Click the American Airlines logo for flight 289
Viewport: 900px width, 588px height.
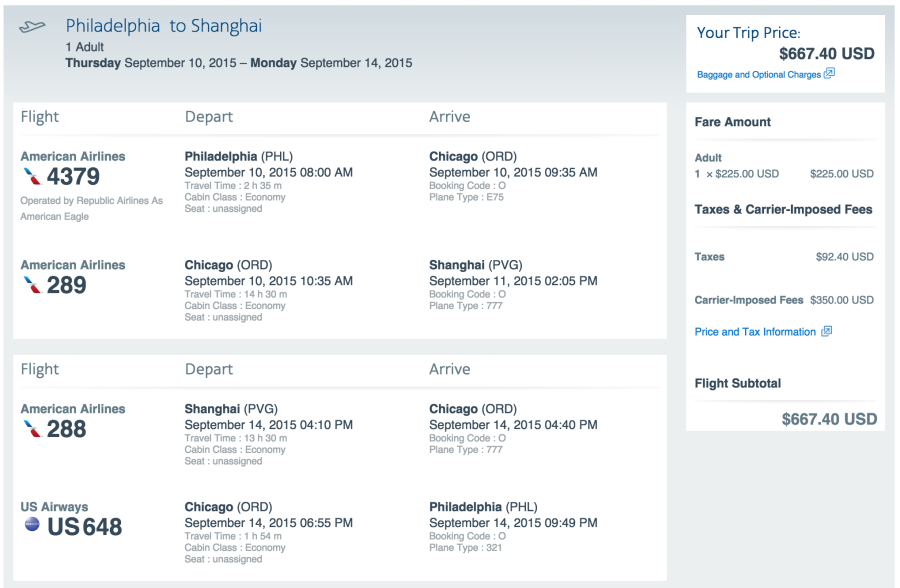[32, 285]
